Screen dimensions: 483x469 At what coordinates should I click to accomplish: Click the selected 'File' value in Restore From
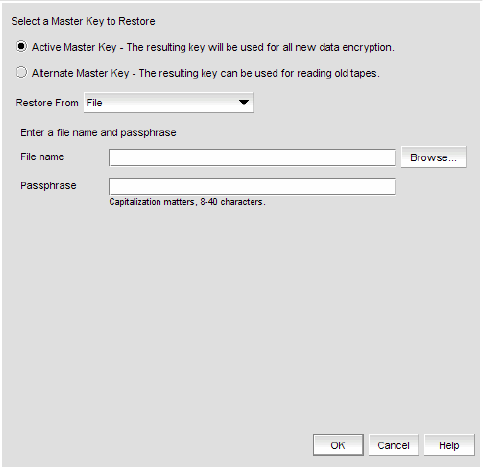pos(94,103)
